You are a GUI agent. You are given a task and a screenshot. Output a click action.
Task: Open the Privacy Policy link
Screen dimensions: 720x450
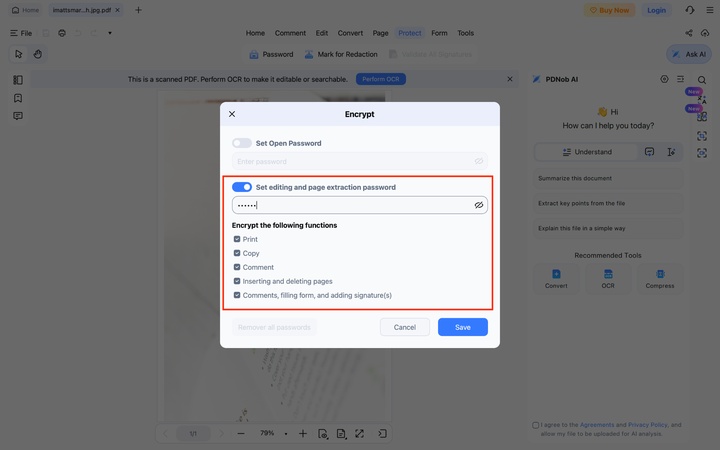(647, 425)
